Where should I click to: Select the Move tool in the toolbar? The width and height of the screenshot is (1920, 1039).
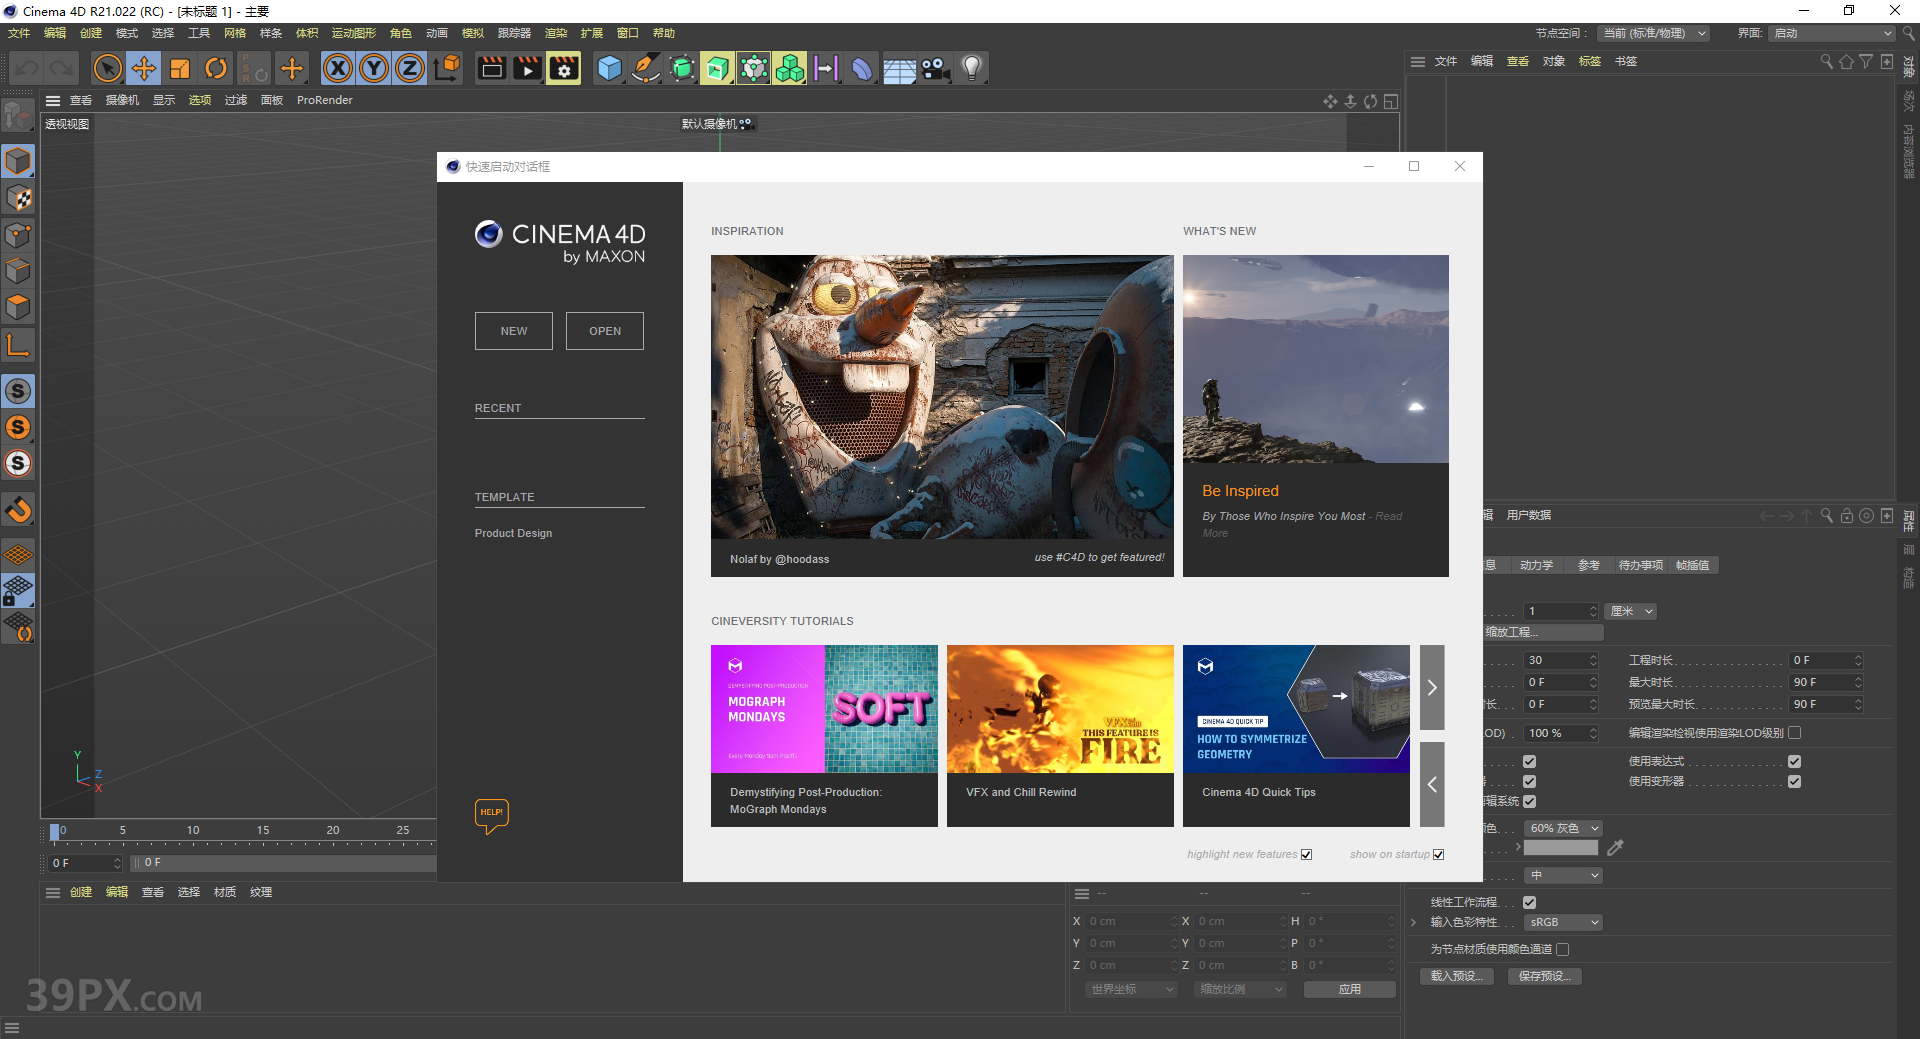click(144, 68)
